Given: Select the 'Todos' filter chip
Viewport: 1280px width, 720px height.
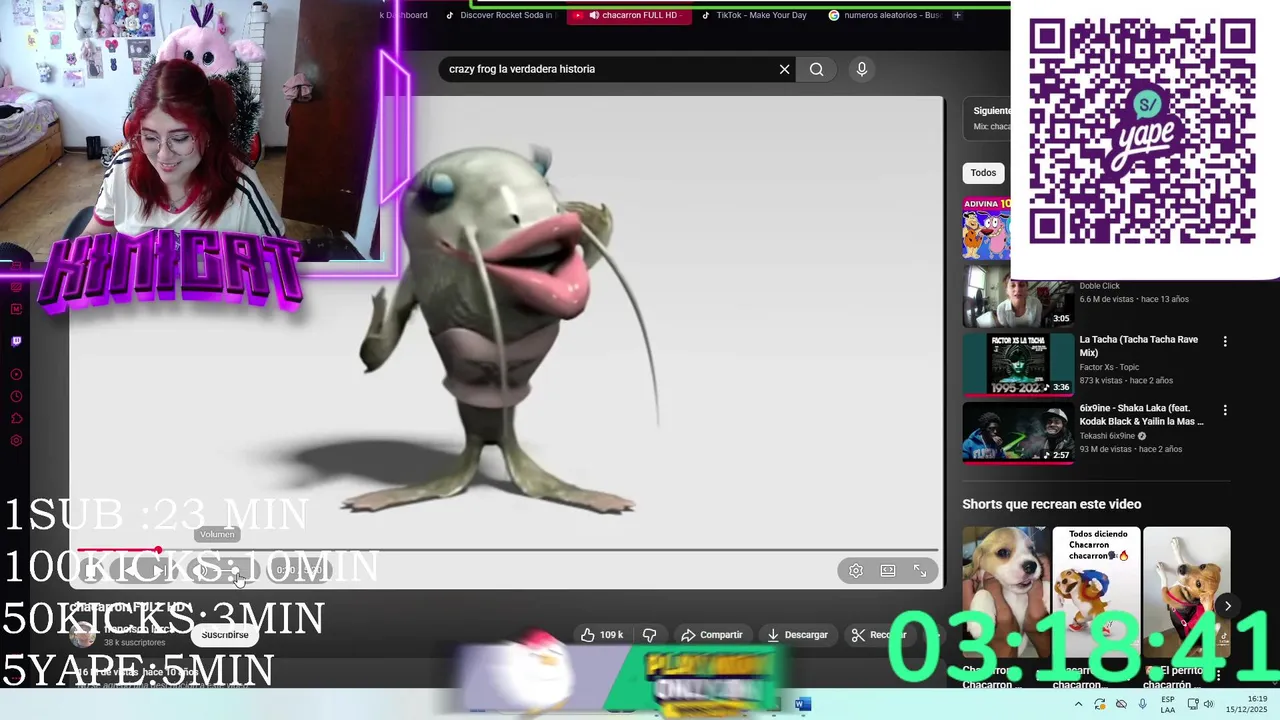Looking at the screenshot, I should tap(983, 173).
